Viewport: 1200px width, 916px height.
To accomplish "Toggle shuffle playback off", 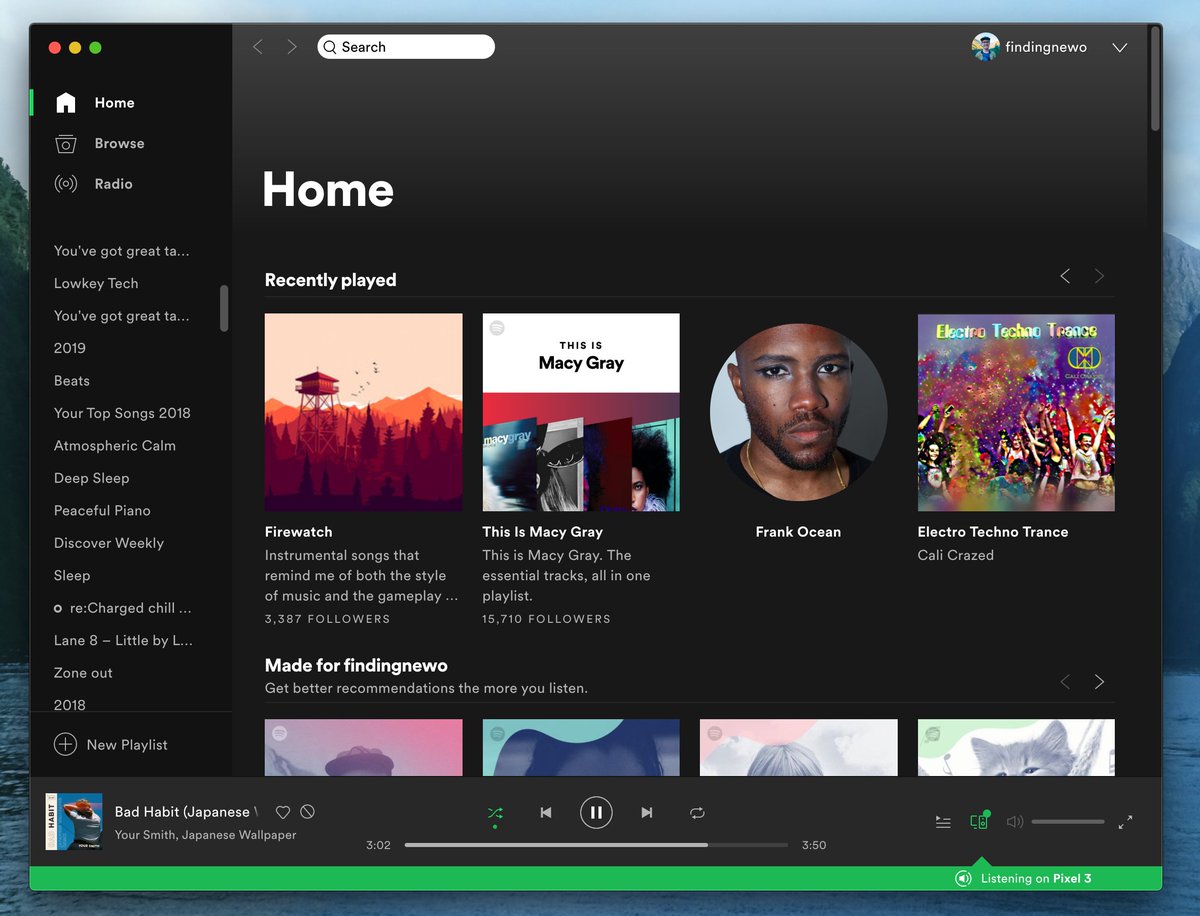I will [495, 814].
